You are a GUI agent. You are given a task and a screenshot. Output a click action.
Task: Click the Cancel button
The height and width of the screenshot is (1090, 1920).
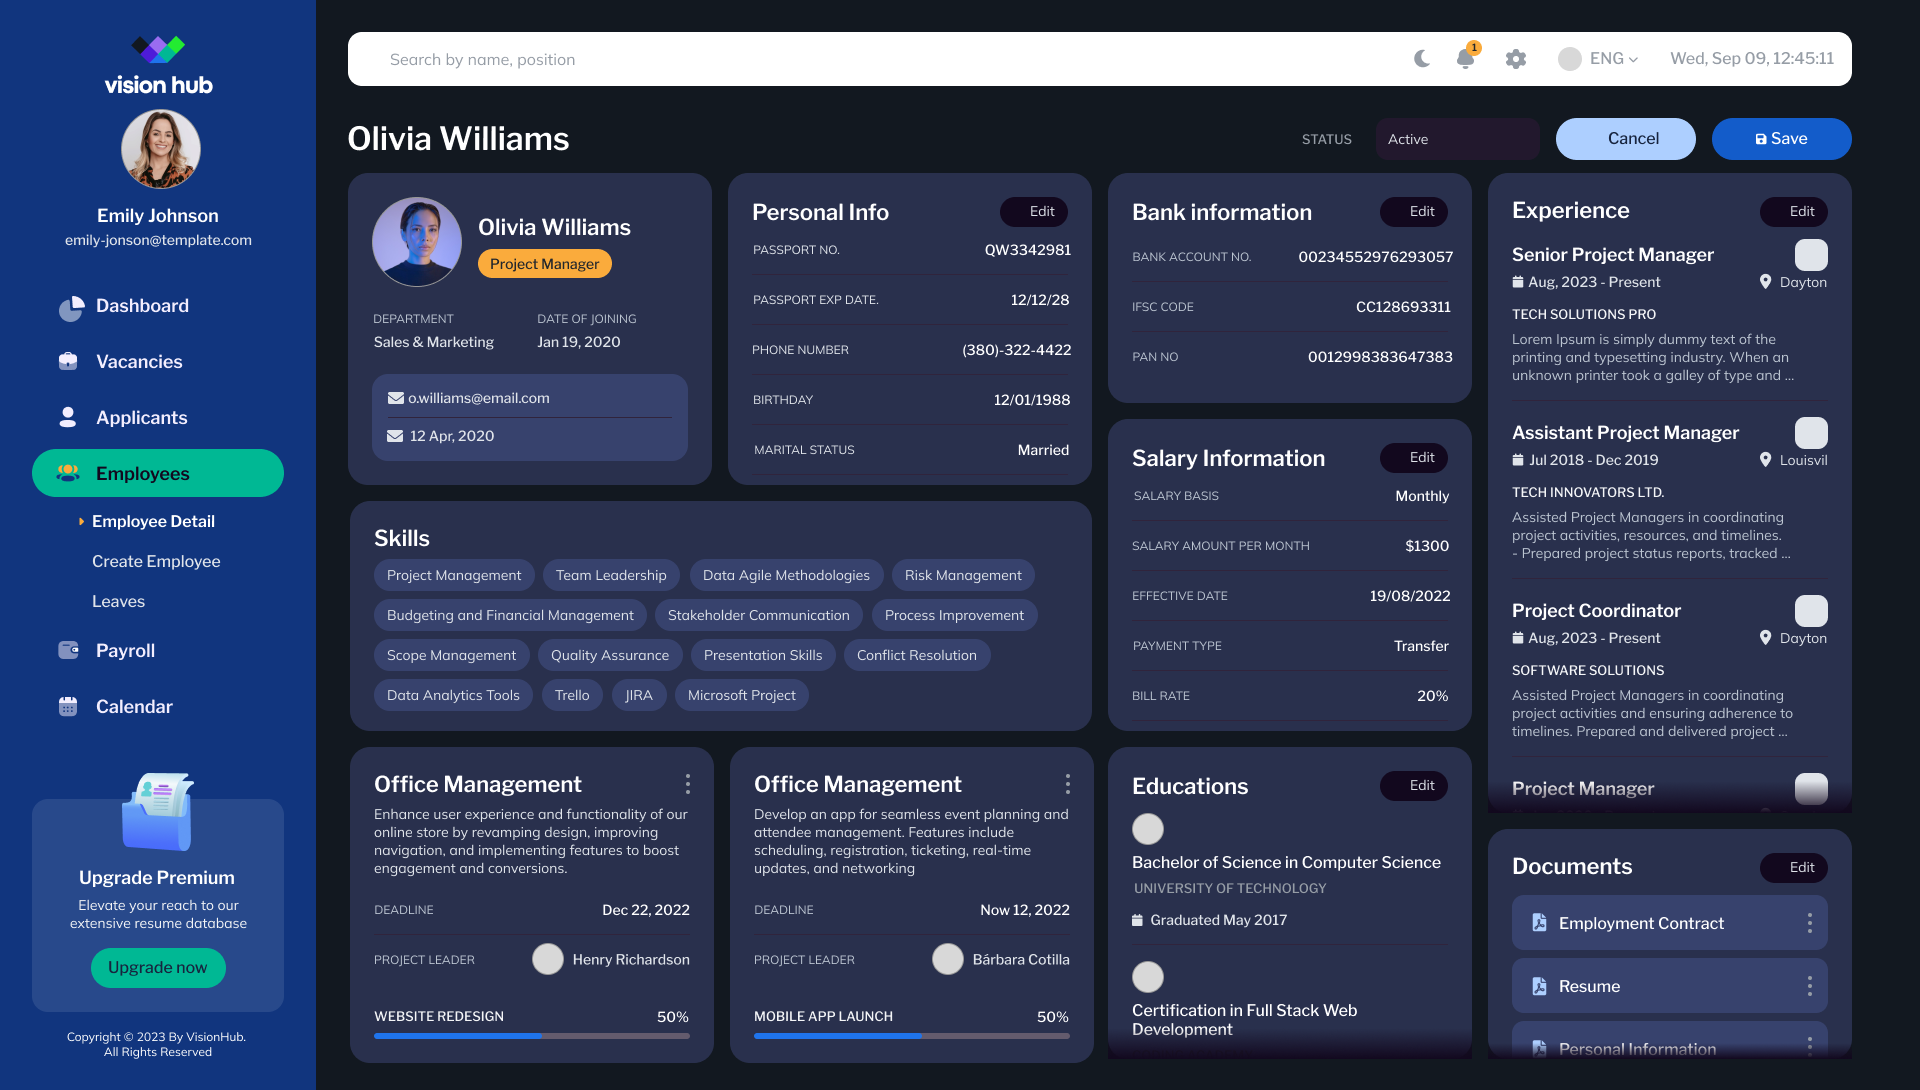pyautogui.click(x=1625, y=139)
